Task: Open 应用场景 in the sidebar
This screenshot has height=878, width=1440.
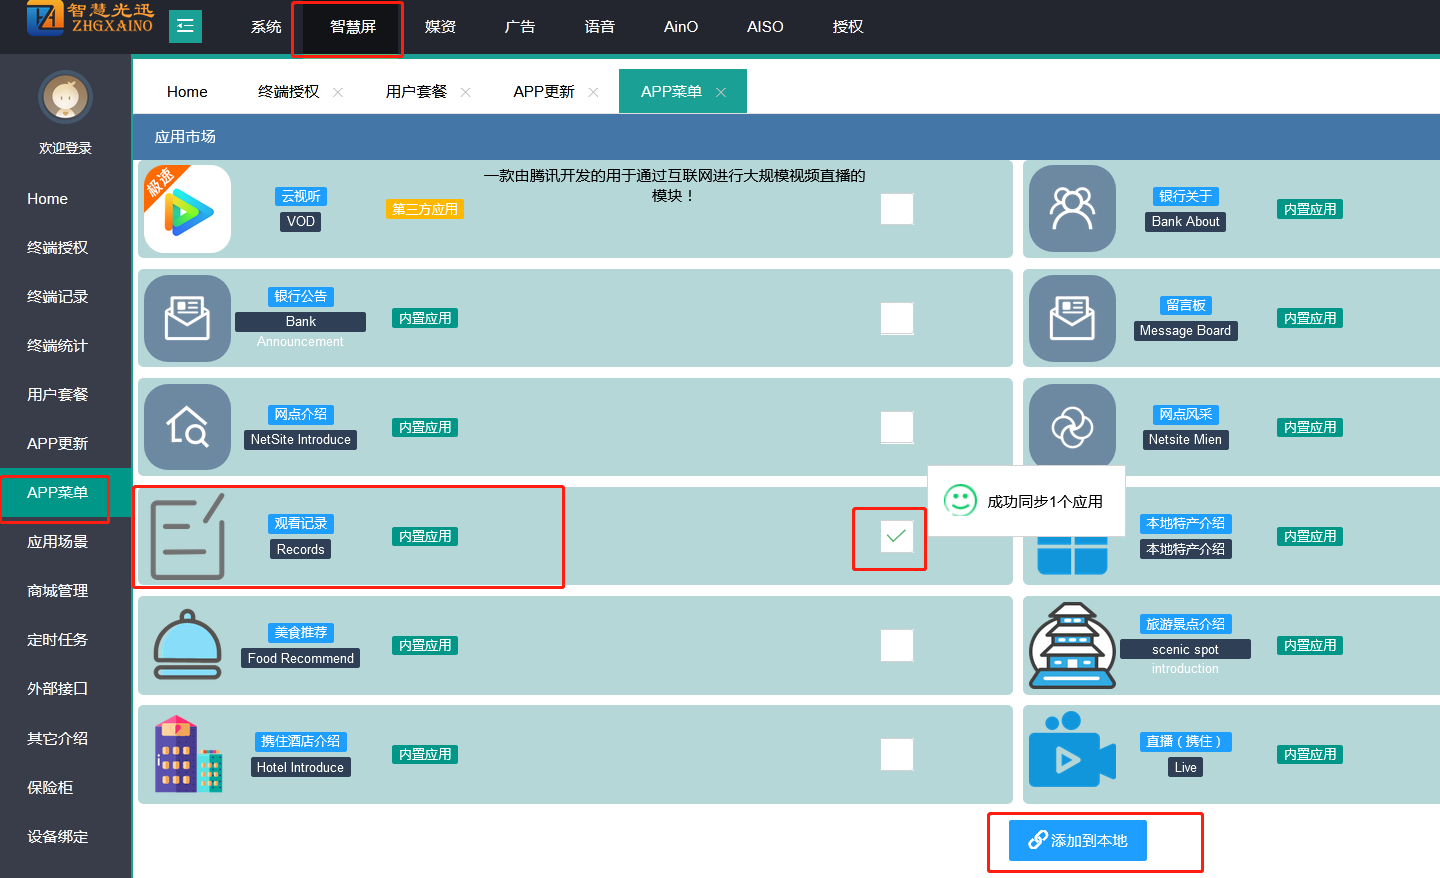Action: 58,542
